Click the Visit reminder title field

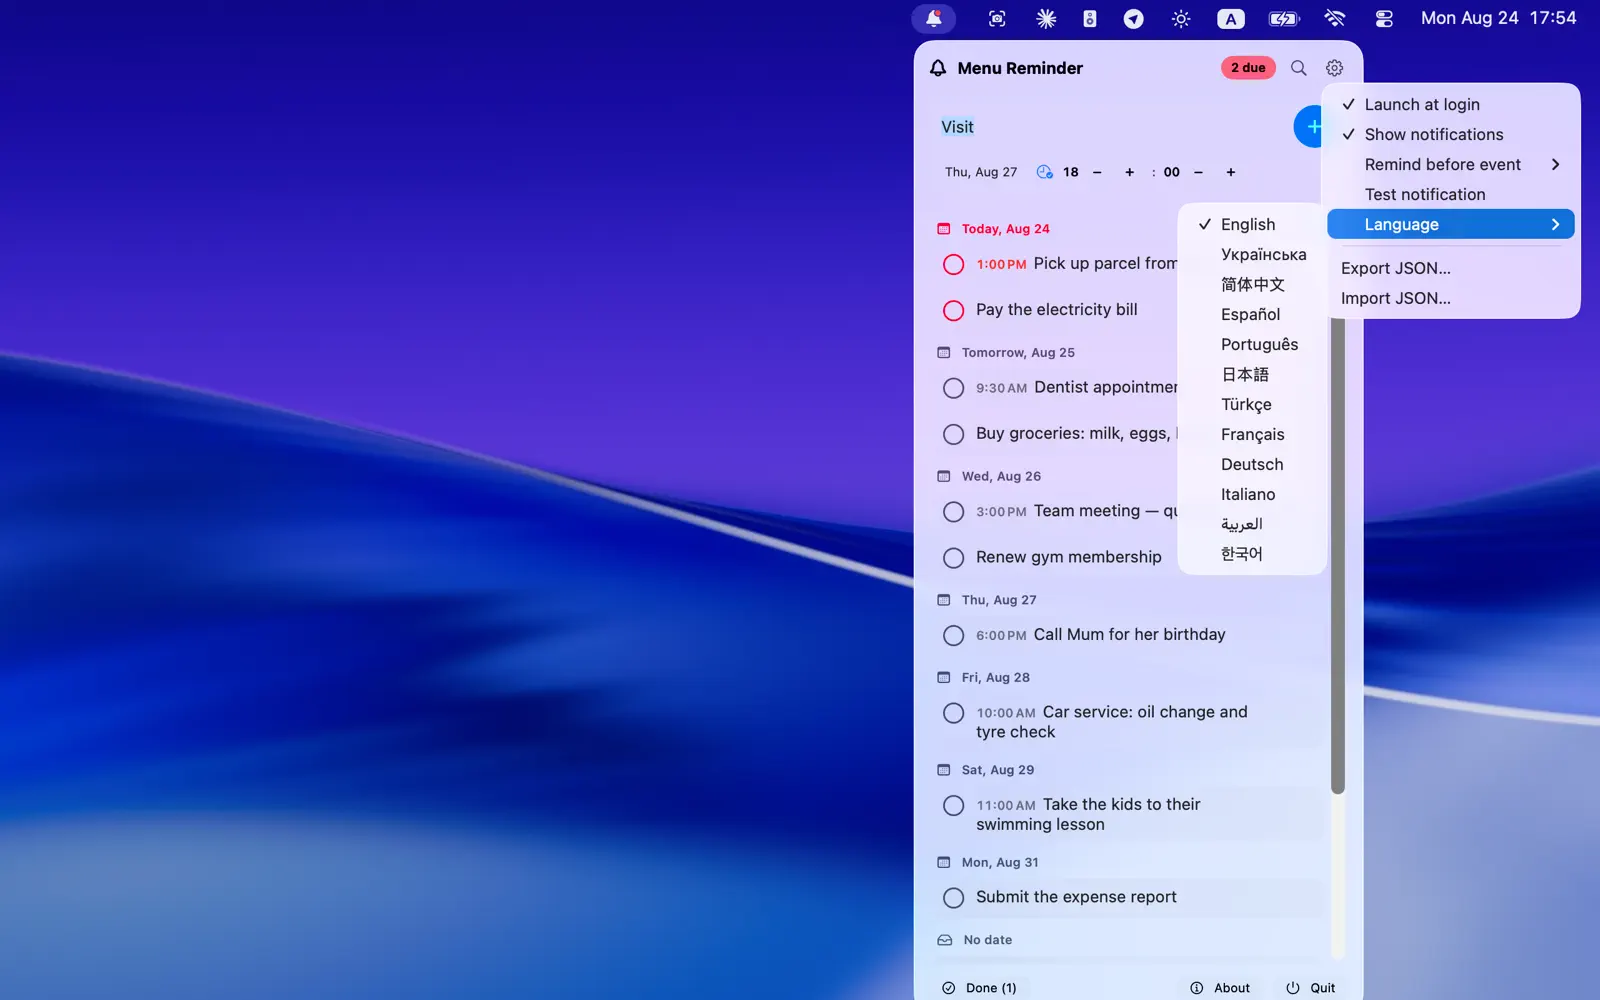pos(1110,127)
